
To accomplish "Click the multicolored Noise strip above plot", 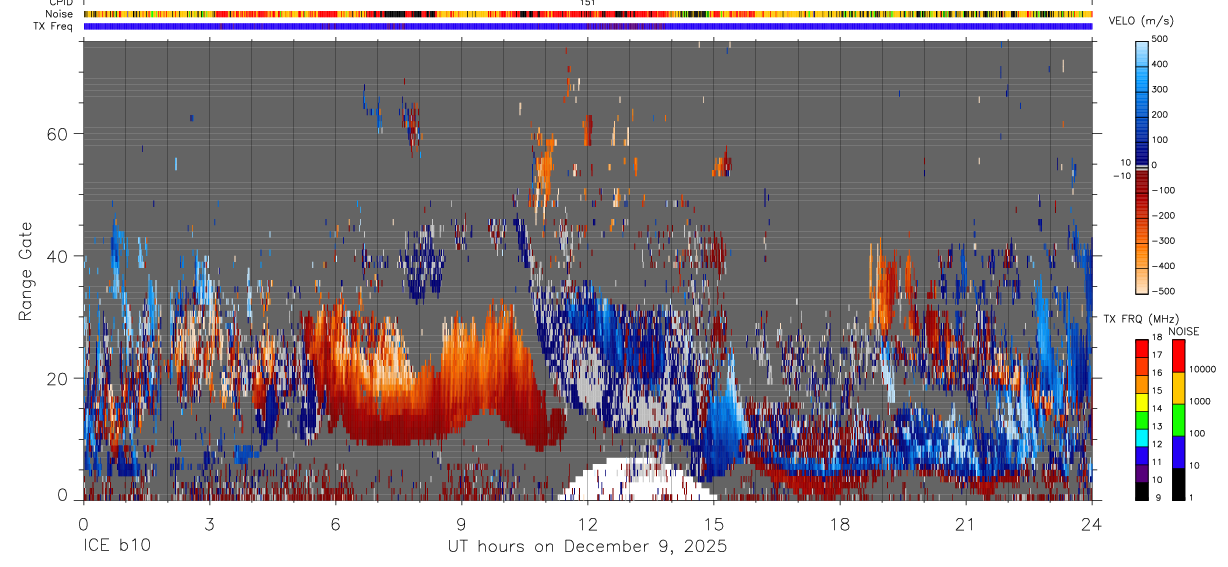I will click(x=587, y=14).
